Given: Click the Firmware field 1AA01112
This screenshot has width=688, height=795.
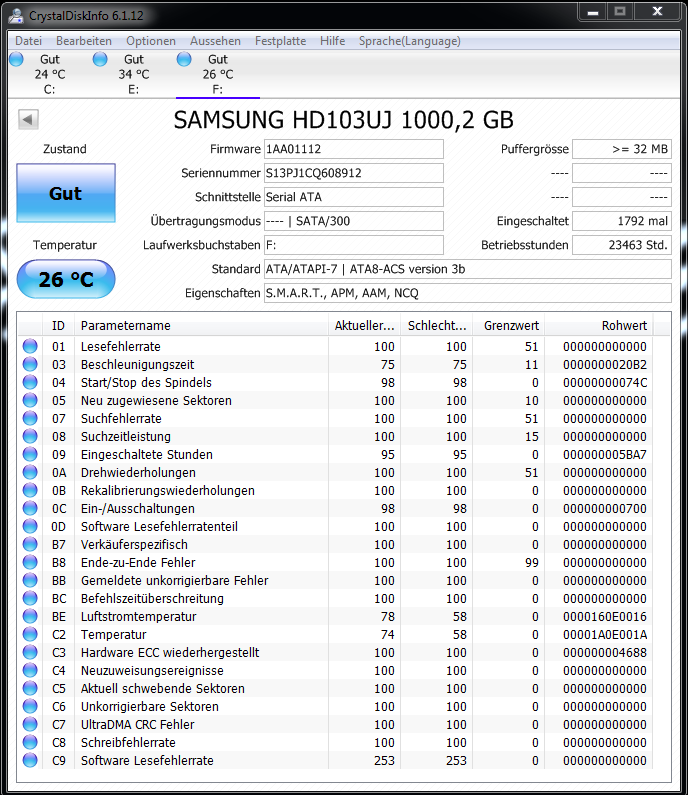Looking at the screenshot, I should pos(354,149).
